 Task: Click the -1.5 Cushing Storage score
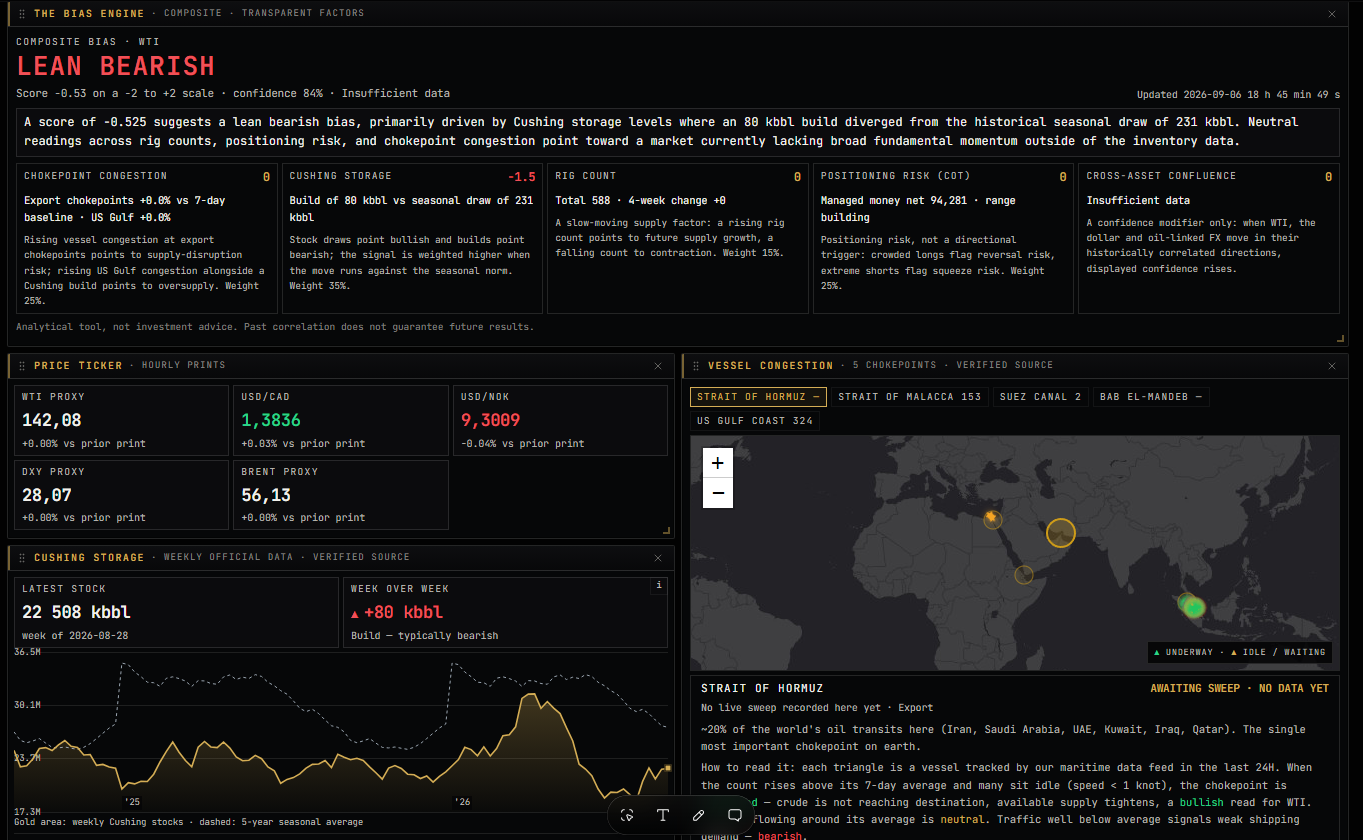tap(522, 177)
